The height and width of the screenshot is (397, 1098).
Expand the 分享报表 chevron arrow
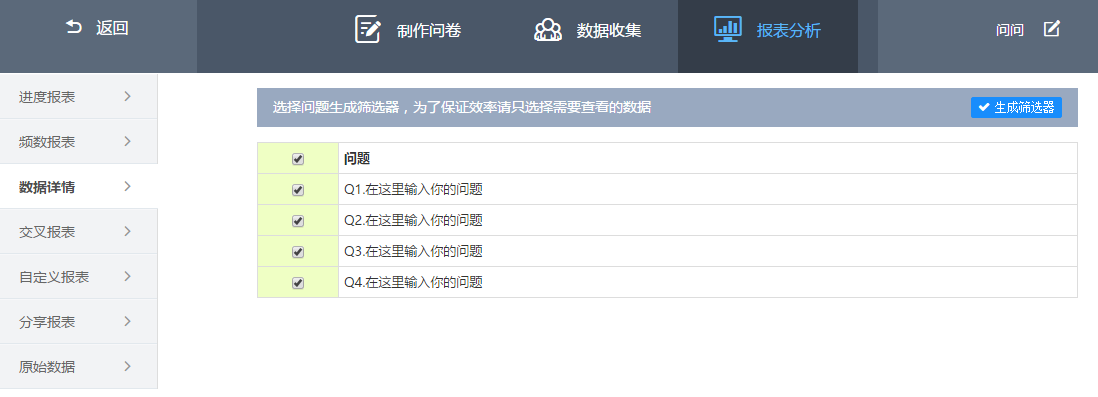[127, 321]
